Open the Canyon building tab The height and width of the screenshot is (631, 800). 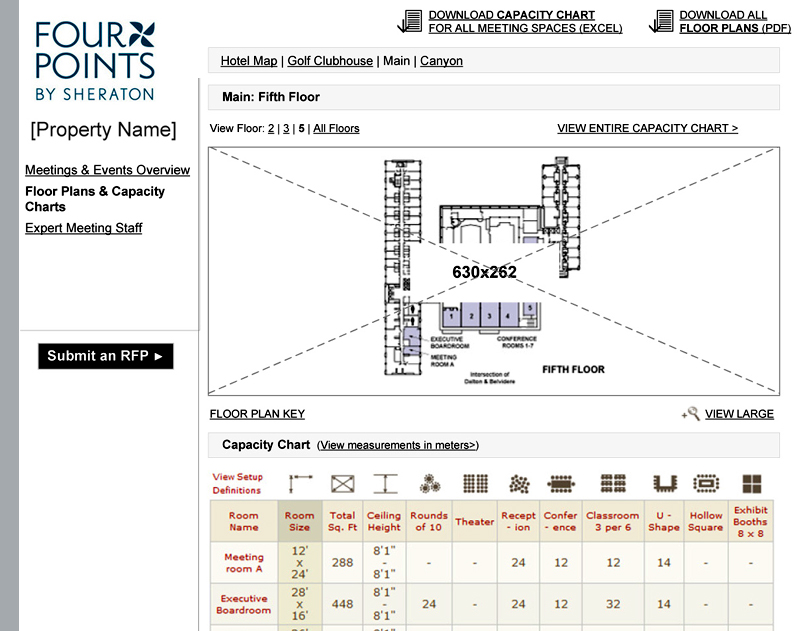(441, 61)
